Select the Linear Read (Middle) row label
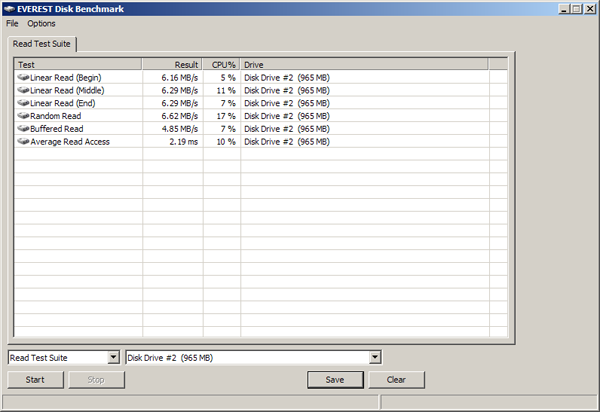 [x=67, y=90]
